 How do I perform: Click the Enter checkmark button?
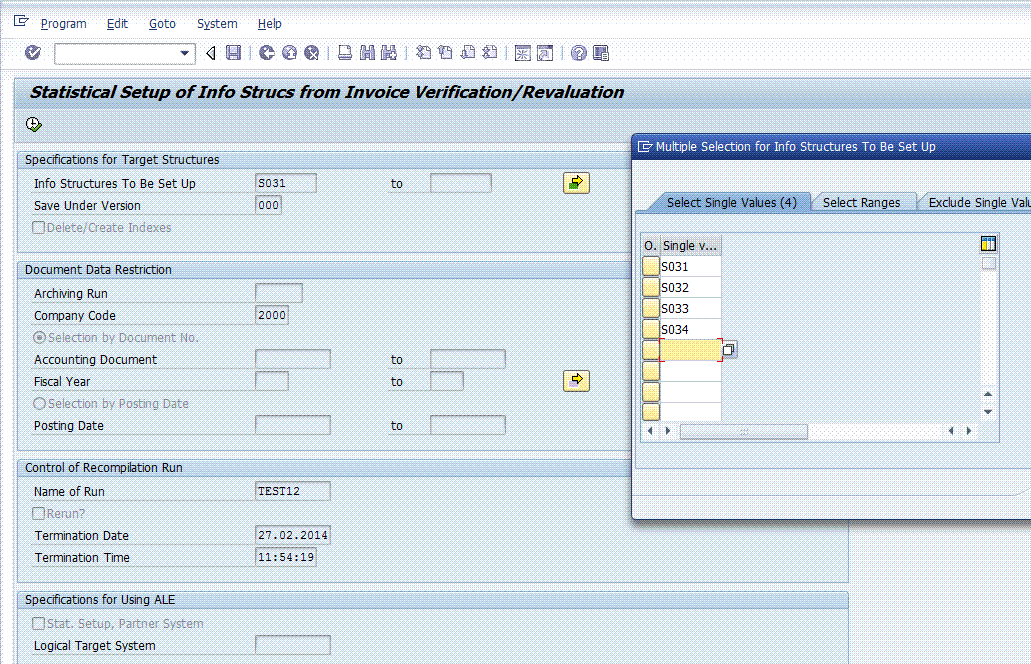(31, 53)
